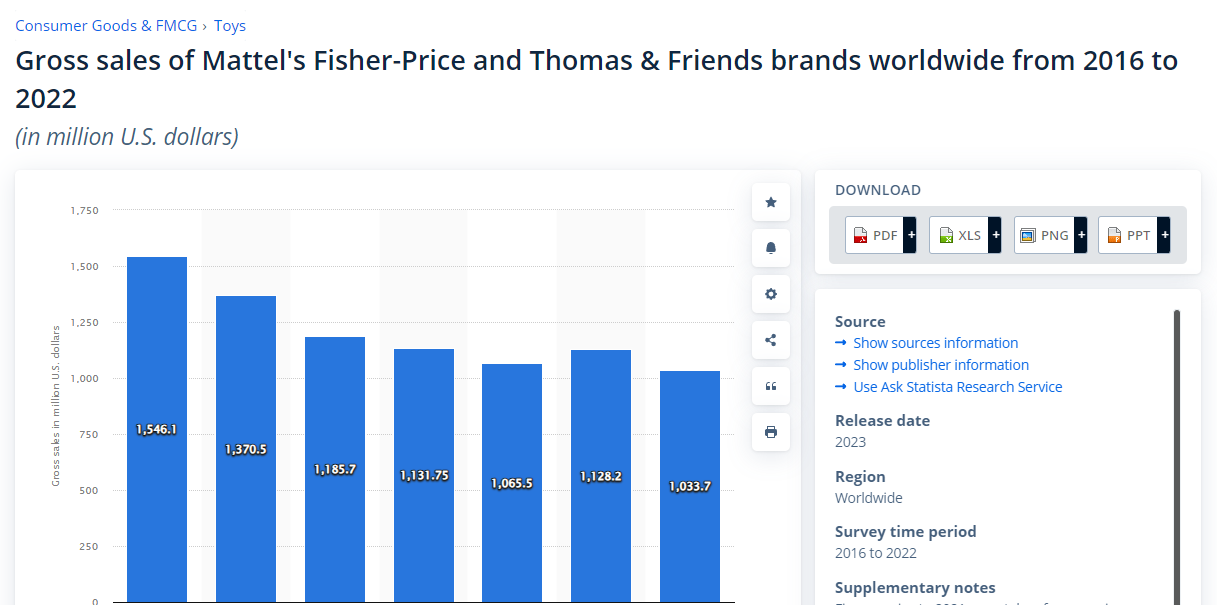Click the star favorite icon
Viewport: 1217px width, 605px height.
point(771,202)
